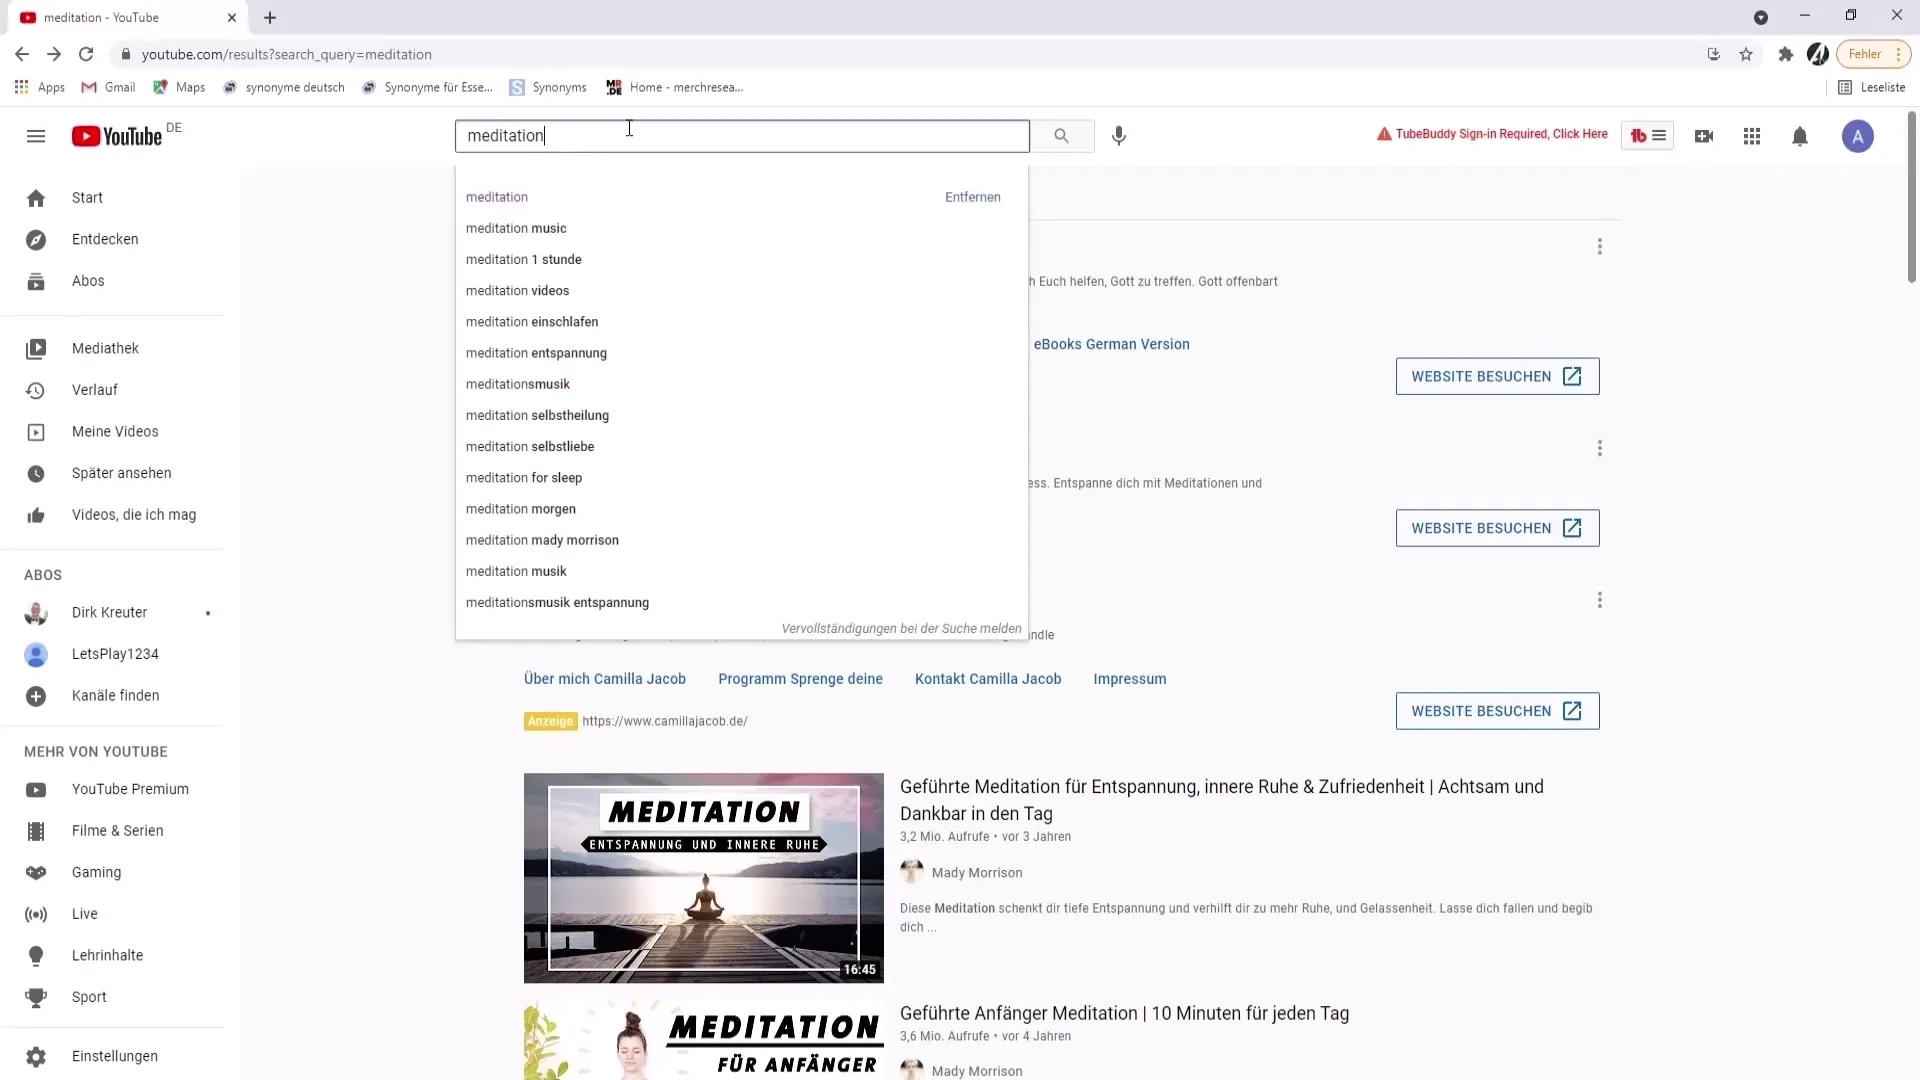Image resolution: width=1920 pixels, height=1080 pixels.
Task: Select 'meditation music' autocomplete suggestion
Action: pos(516,228)
